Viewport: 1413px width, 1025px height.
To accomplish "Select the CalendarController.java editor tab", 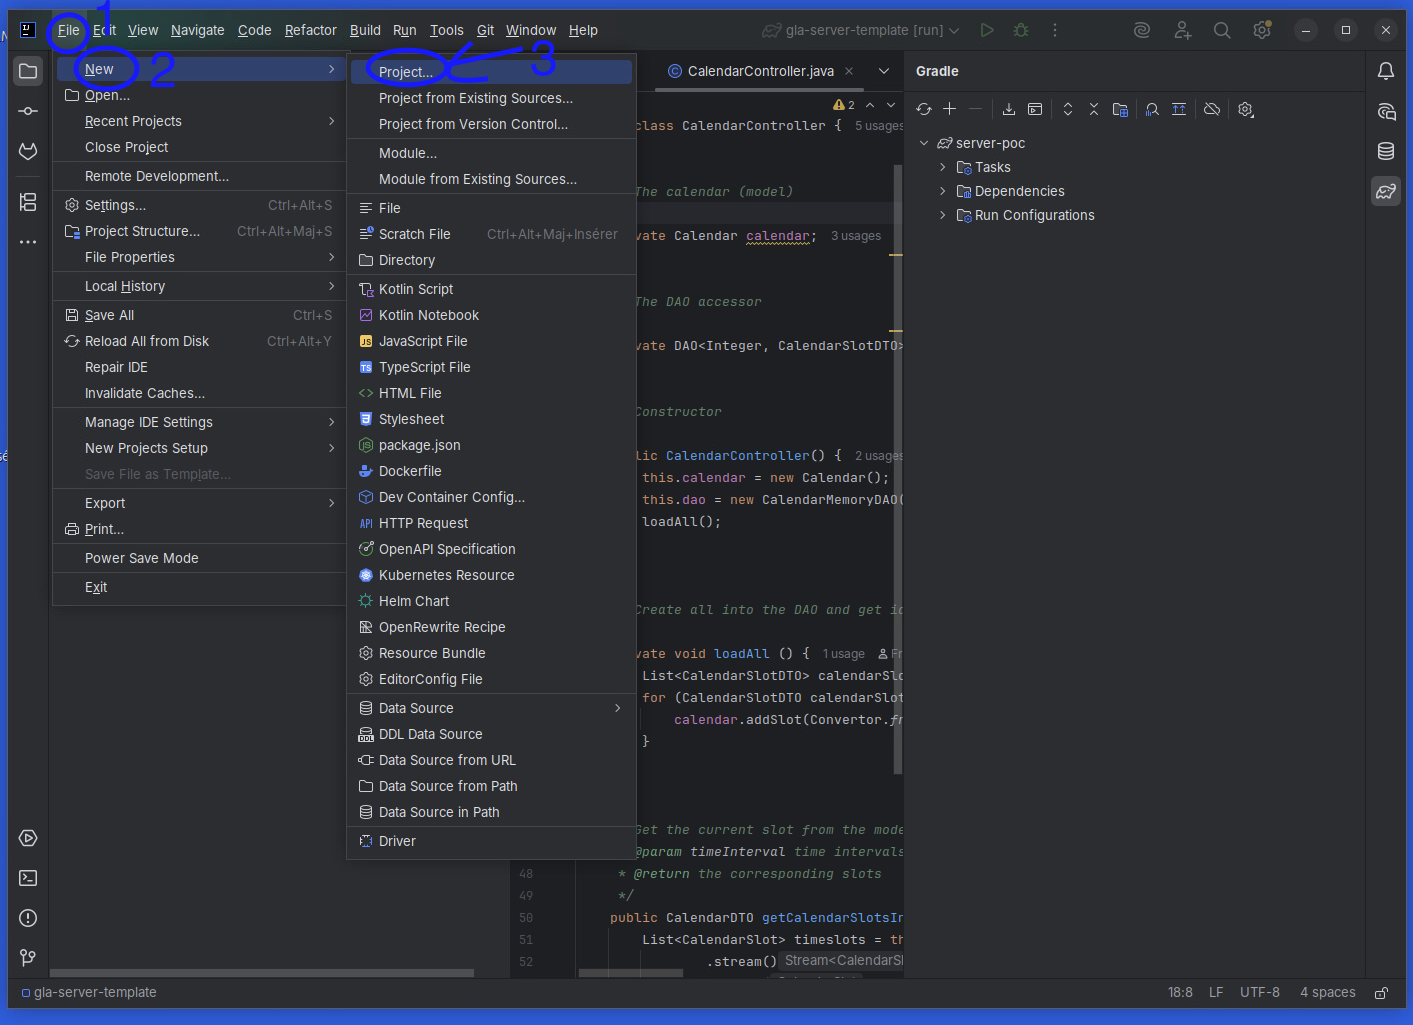I will (760, 71).
